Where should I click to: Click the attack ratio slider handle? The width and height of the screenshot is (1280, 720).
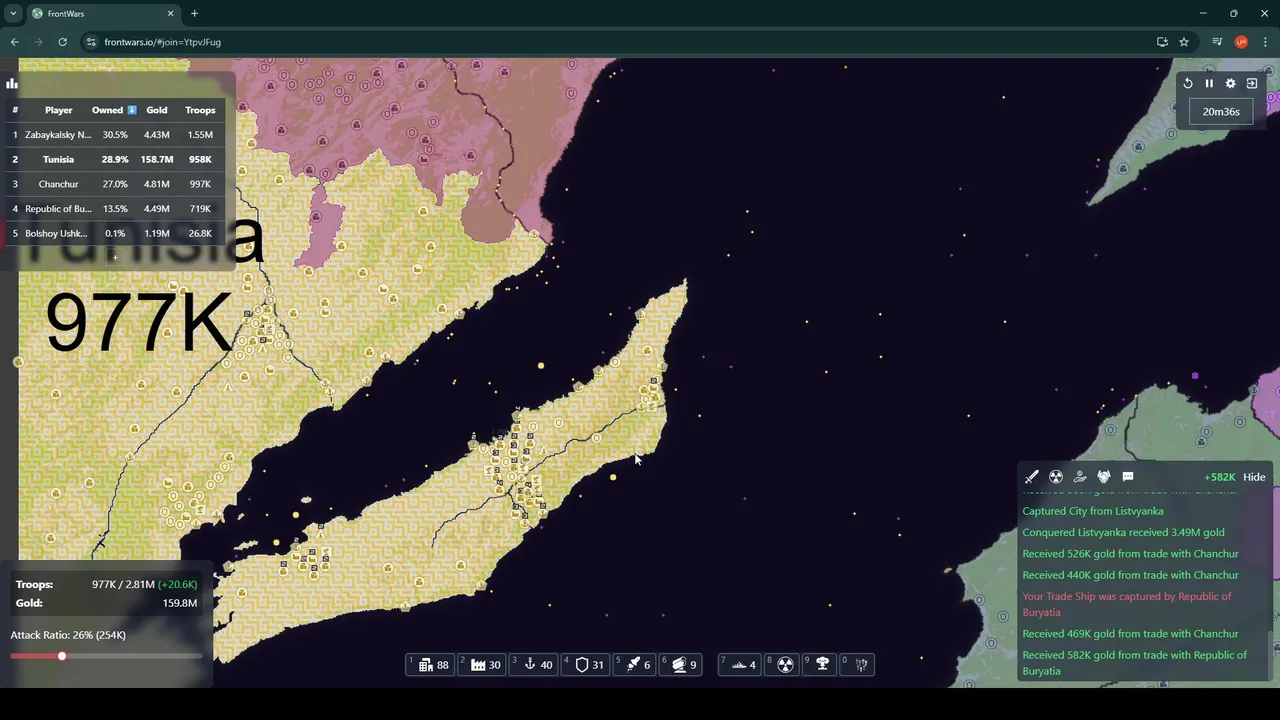point(62,656)
